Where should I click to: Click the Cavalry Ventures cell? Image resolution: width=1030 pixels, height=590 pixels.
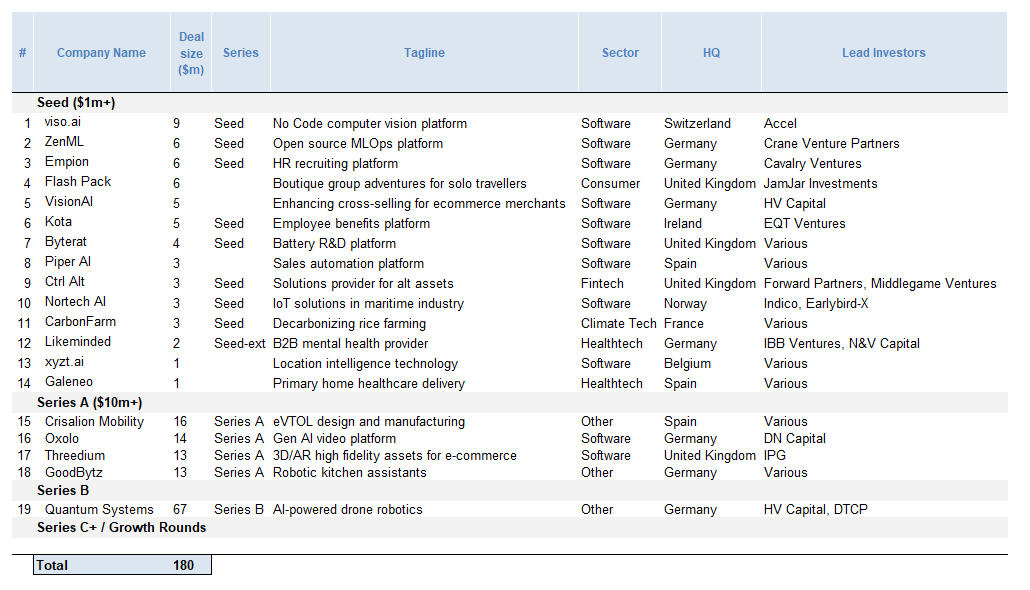pos(813,164)
